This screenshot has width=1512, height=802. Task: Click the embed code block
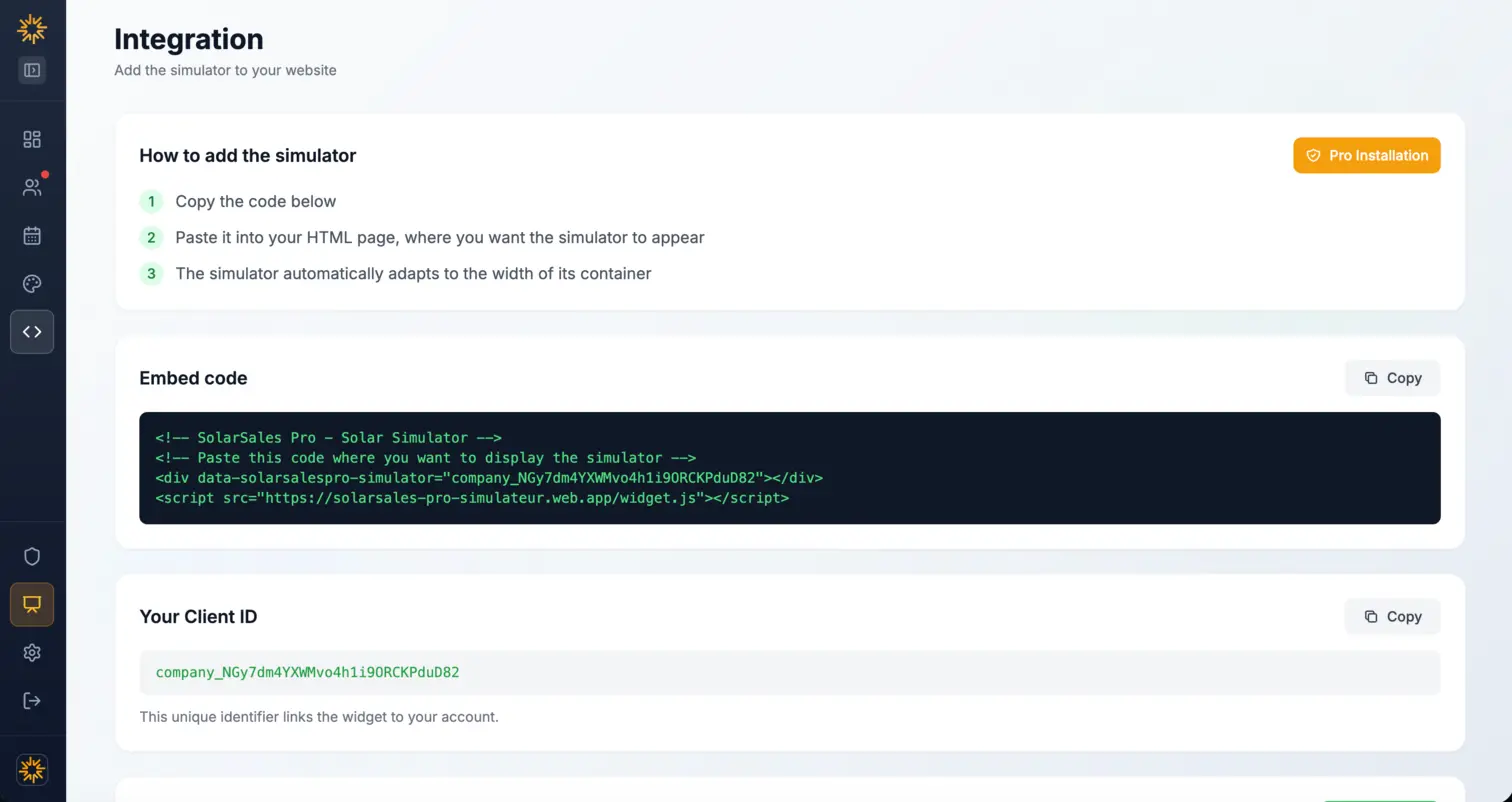click(790, 468)
